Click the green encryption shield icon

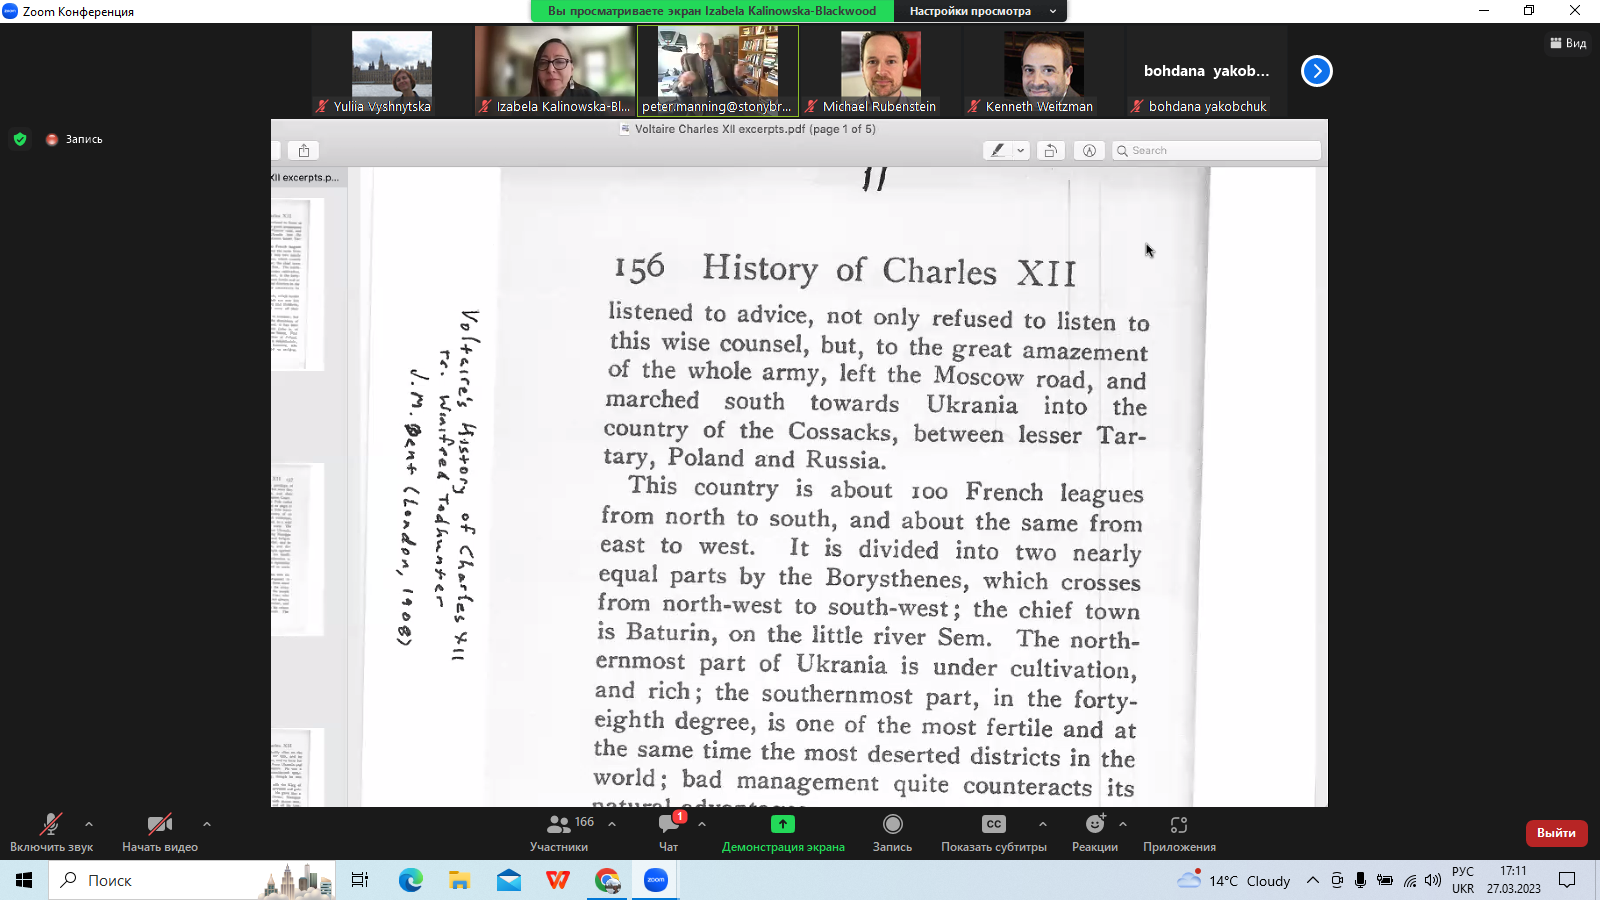tap(20, 139)
